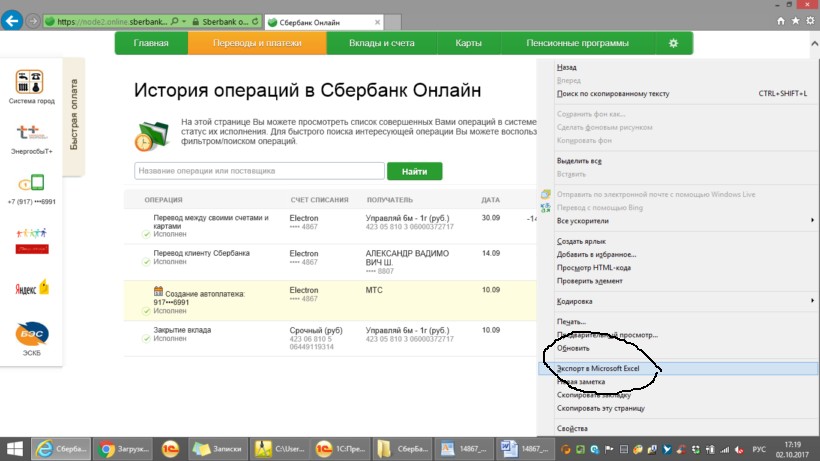Choose Обновить in context menu
820x461 pixels.
(x=573, y=348)
